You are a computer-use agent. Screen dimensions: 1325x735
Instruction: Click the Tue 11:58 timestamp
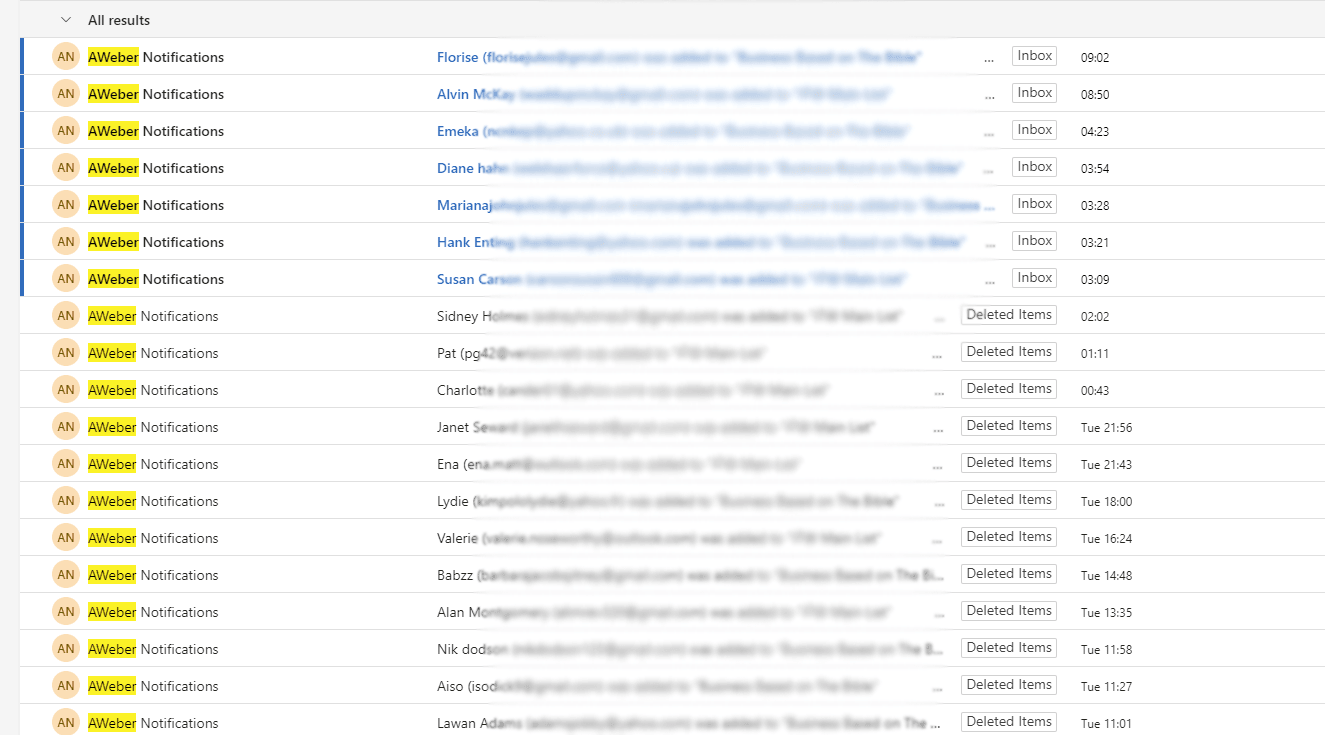coord(1106,650)
